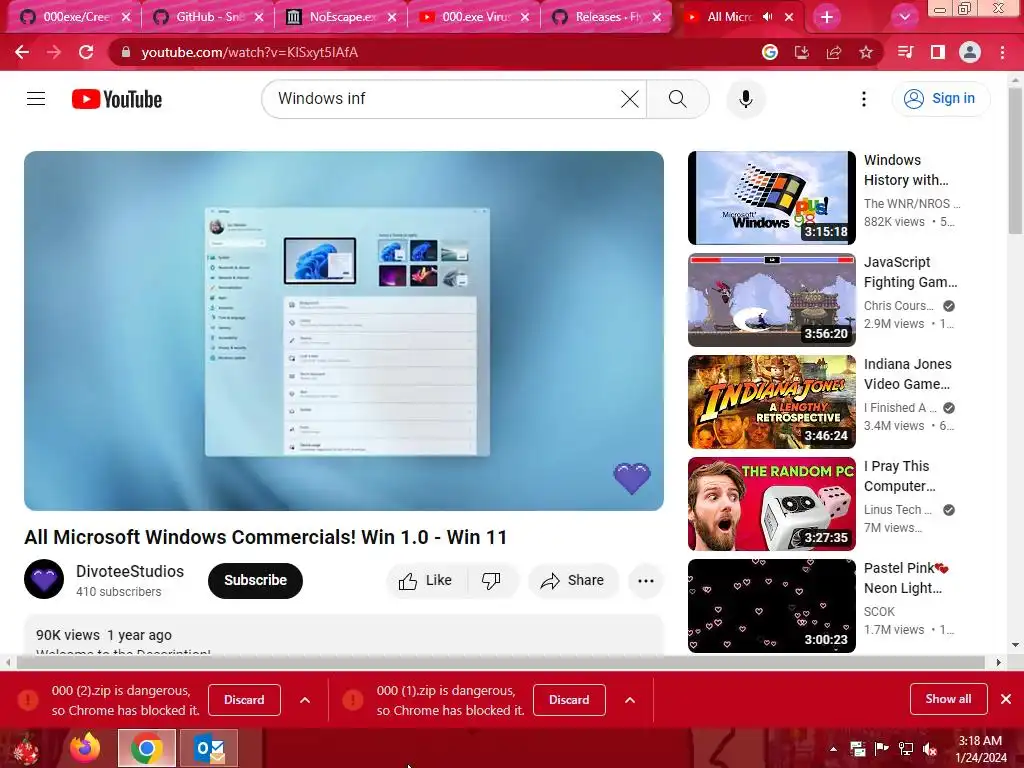The height and width of the screenshot is (768, 1024).
Task: Open the DivoteeStudios channel name
Action: (x=130, y=571)
